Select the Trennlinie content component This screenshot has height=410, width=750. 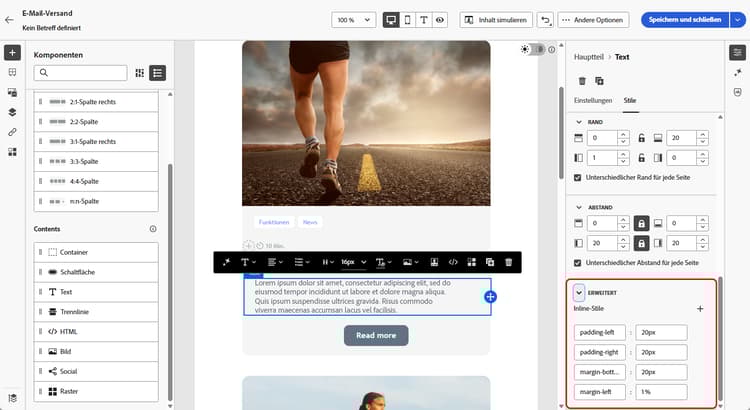(x=96, y=311)
